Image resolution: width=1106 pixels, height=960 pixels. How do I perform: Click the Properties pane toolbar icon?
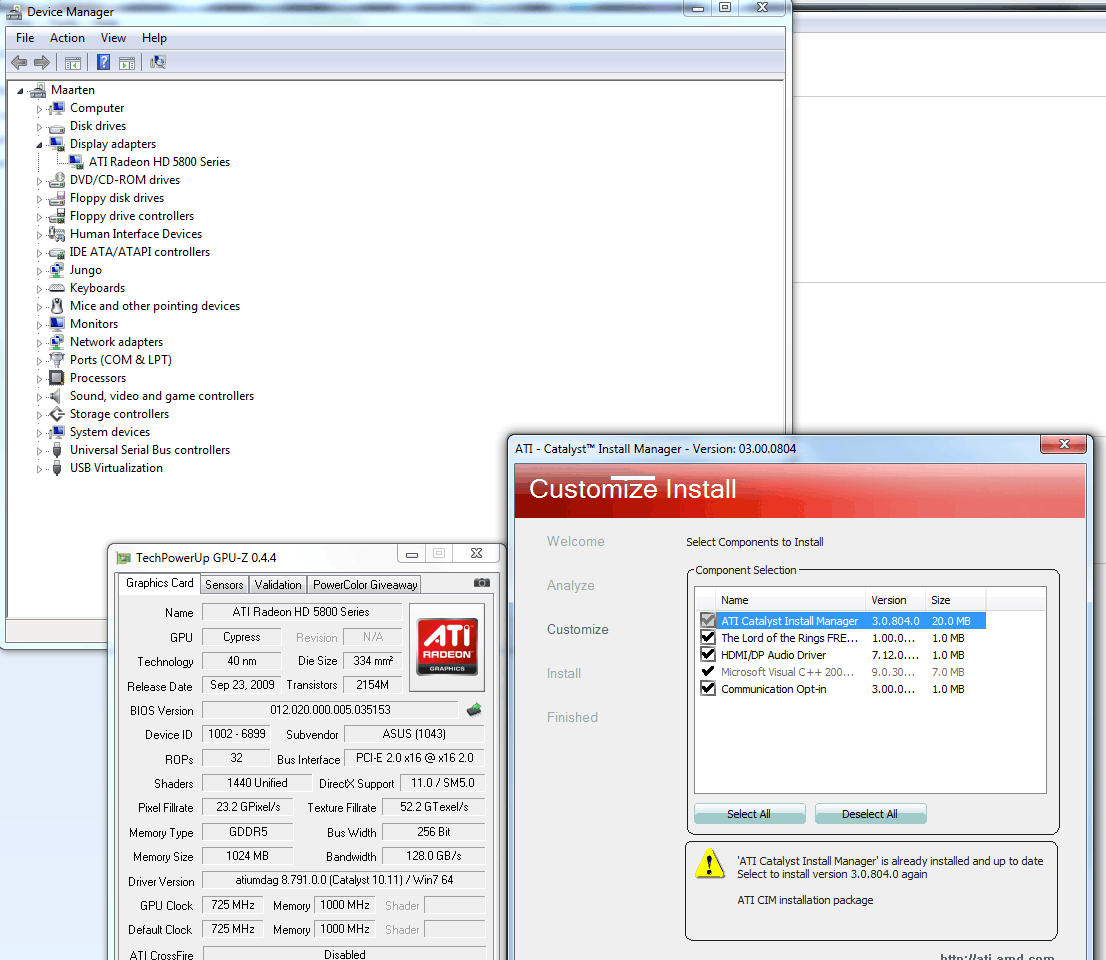[x=127, y=63]
